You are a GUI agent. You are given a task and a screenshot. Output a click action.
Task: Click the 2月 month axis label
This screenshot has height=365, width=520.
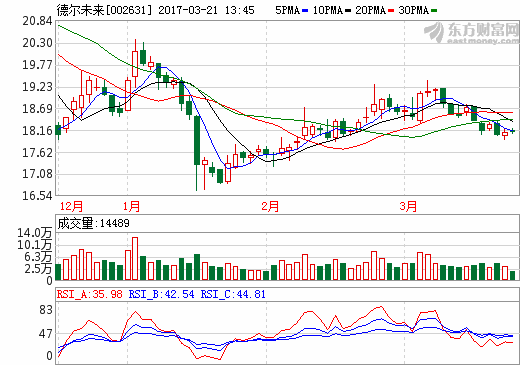point(270,206)
